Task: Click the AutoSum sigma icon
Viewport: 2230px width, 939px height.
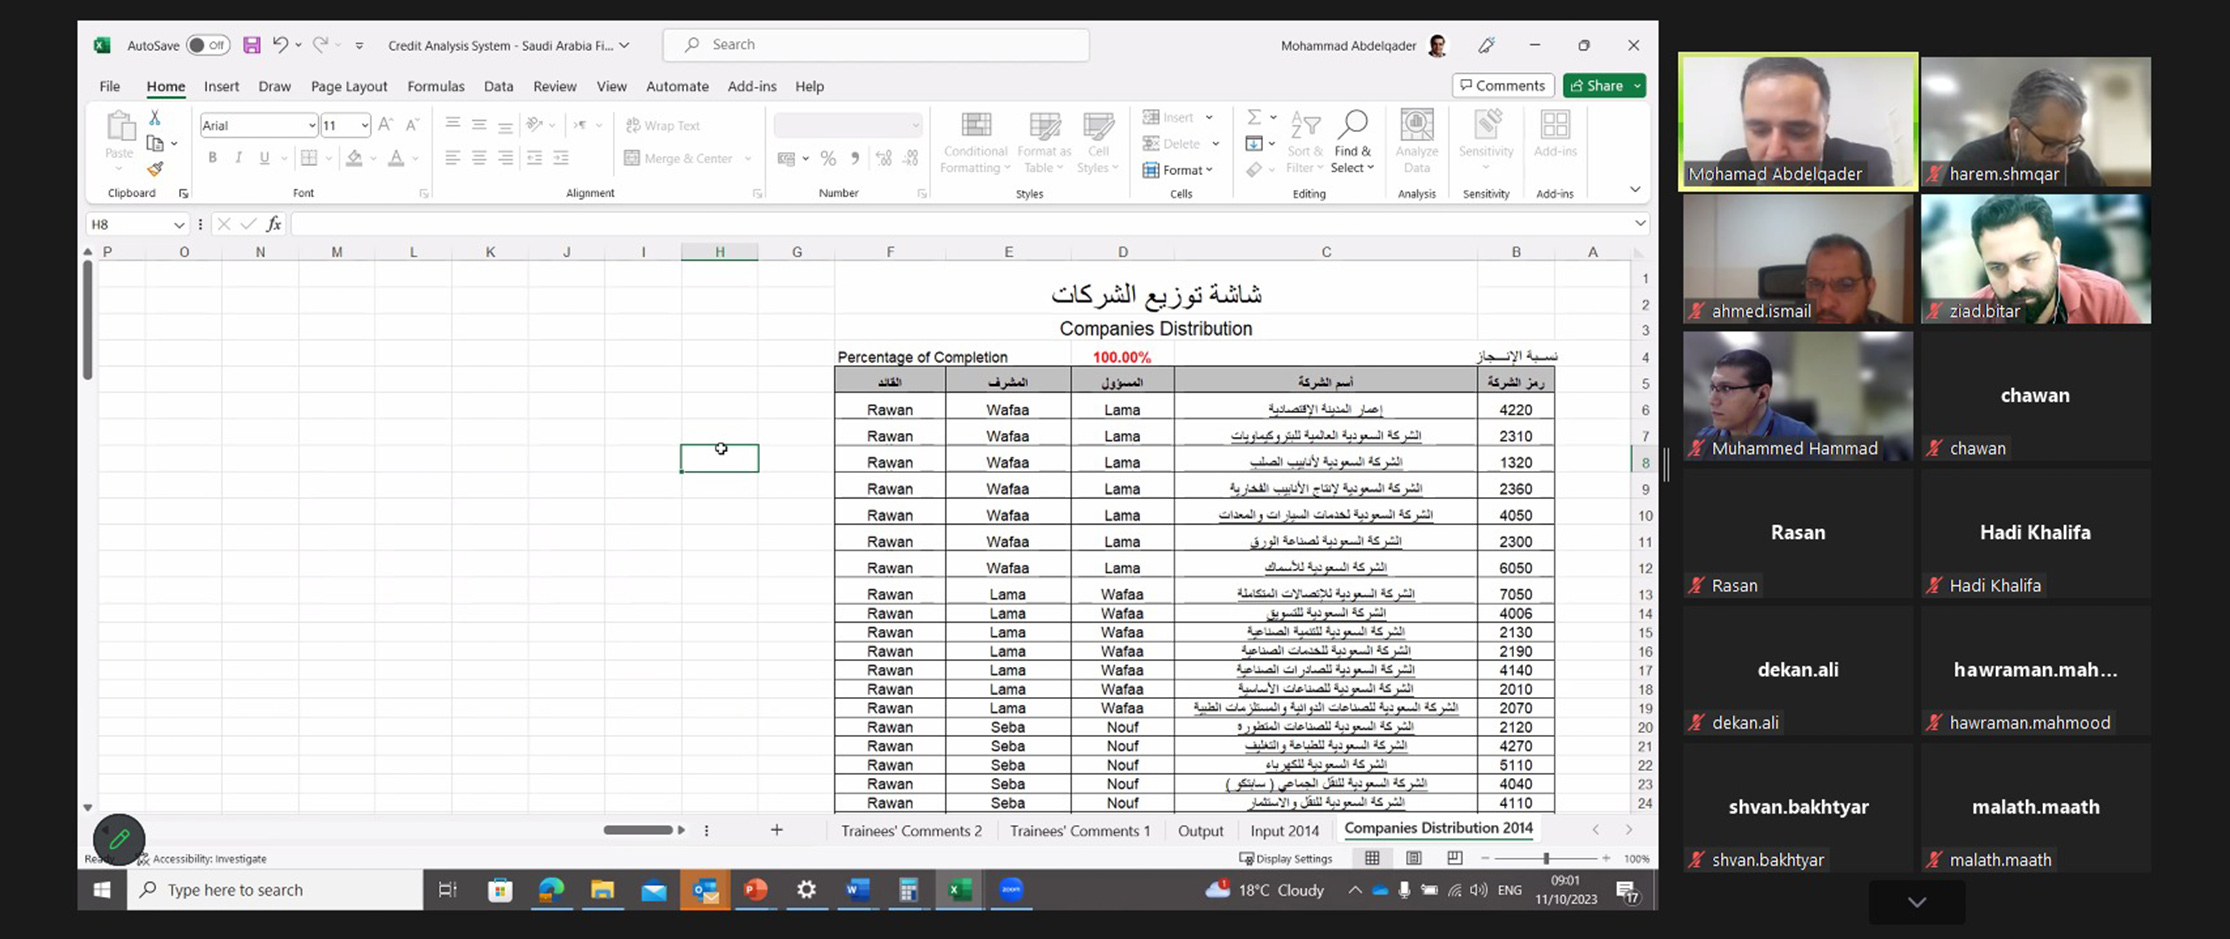Action: click(x=1254, y=118)
